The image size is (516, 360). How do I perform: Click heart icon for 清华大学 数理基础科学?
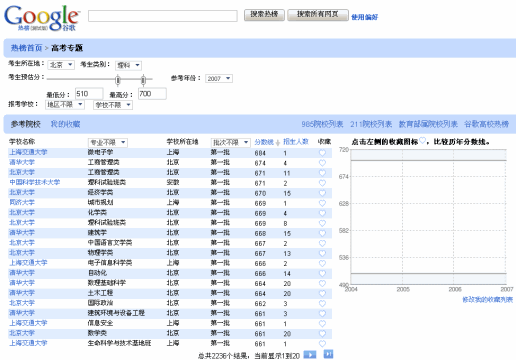(322, 283)
